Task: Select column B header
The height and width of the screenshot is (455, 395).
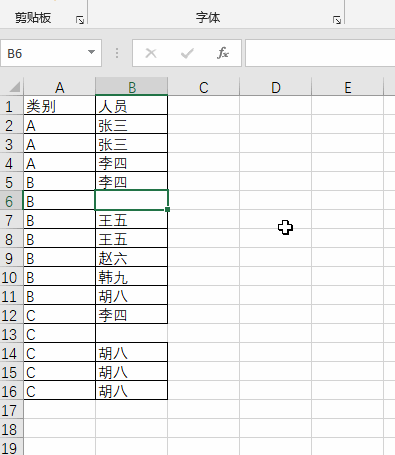Action: point(132,87)
